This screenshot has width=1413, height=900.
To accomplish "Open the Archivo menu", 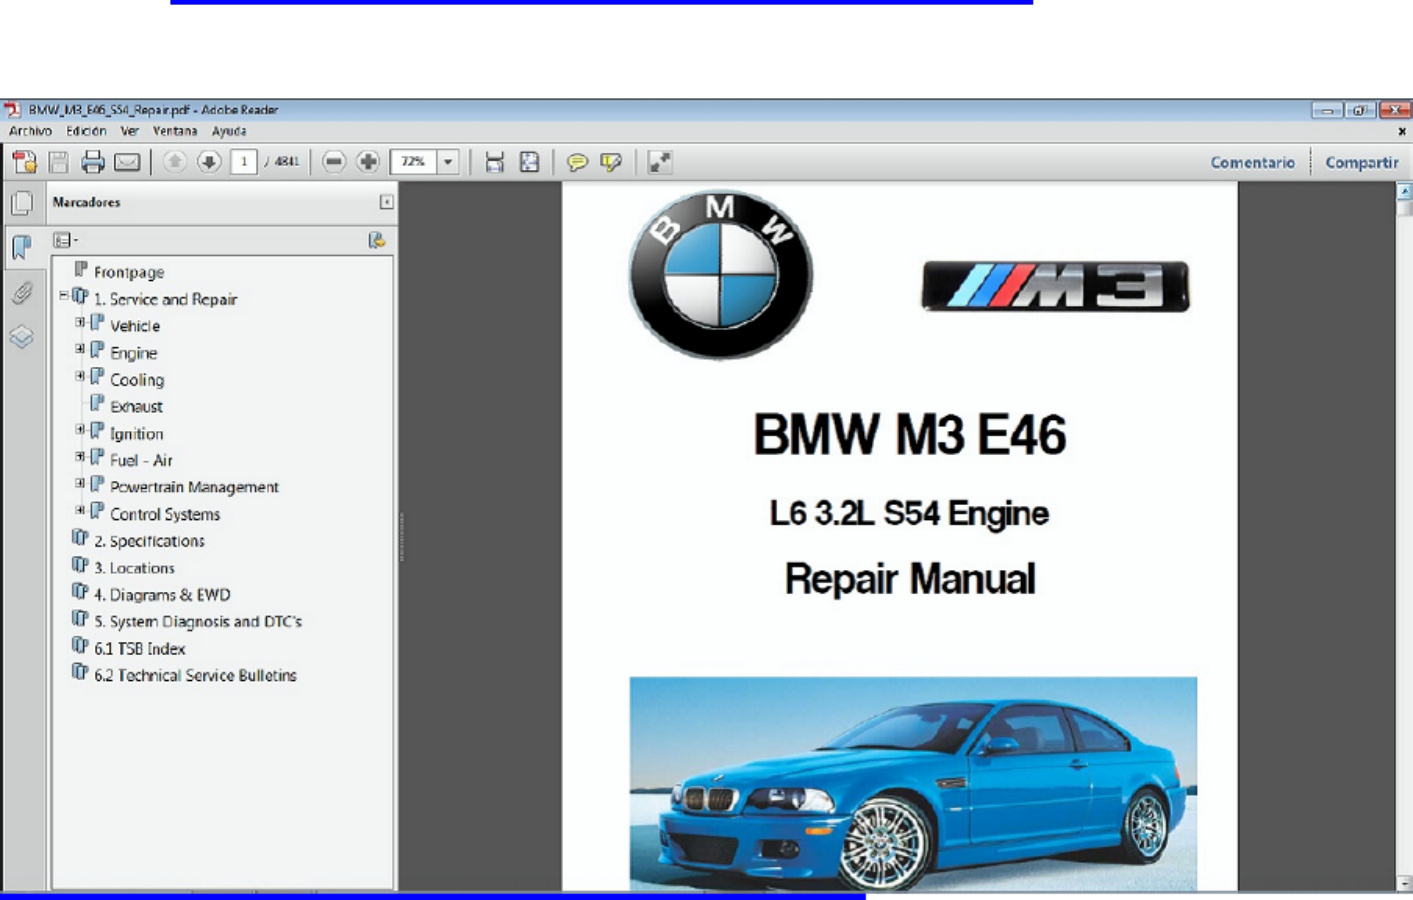I will tap(30, 131).
